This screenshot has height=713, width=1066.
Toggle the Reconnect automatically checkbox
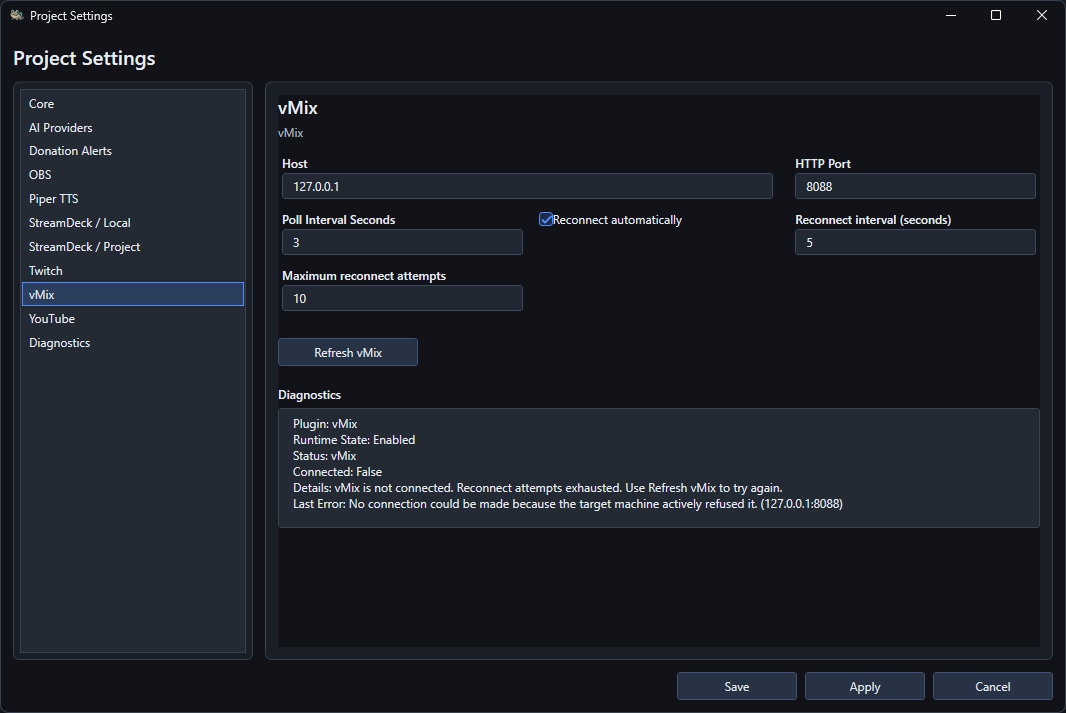545,220
